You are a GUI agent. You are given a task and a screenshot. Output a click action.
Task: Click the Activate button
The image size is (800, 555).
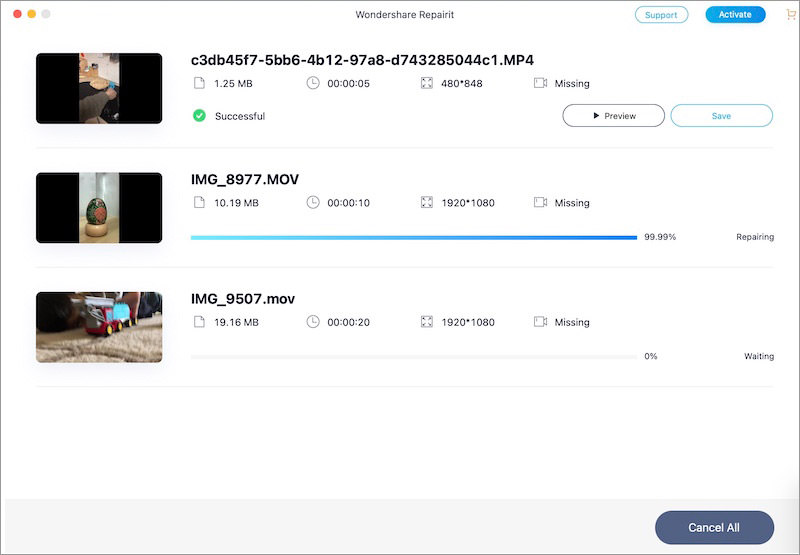(x=735, y=15)
